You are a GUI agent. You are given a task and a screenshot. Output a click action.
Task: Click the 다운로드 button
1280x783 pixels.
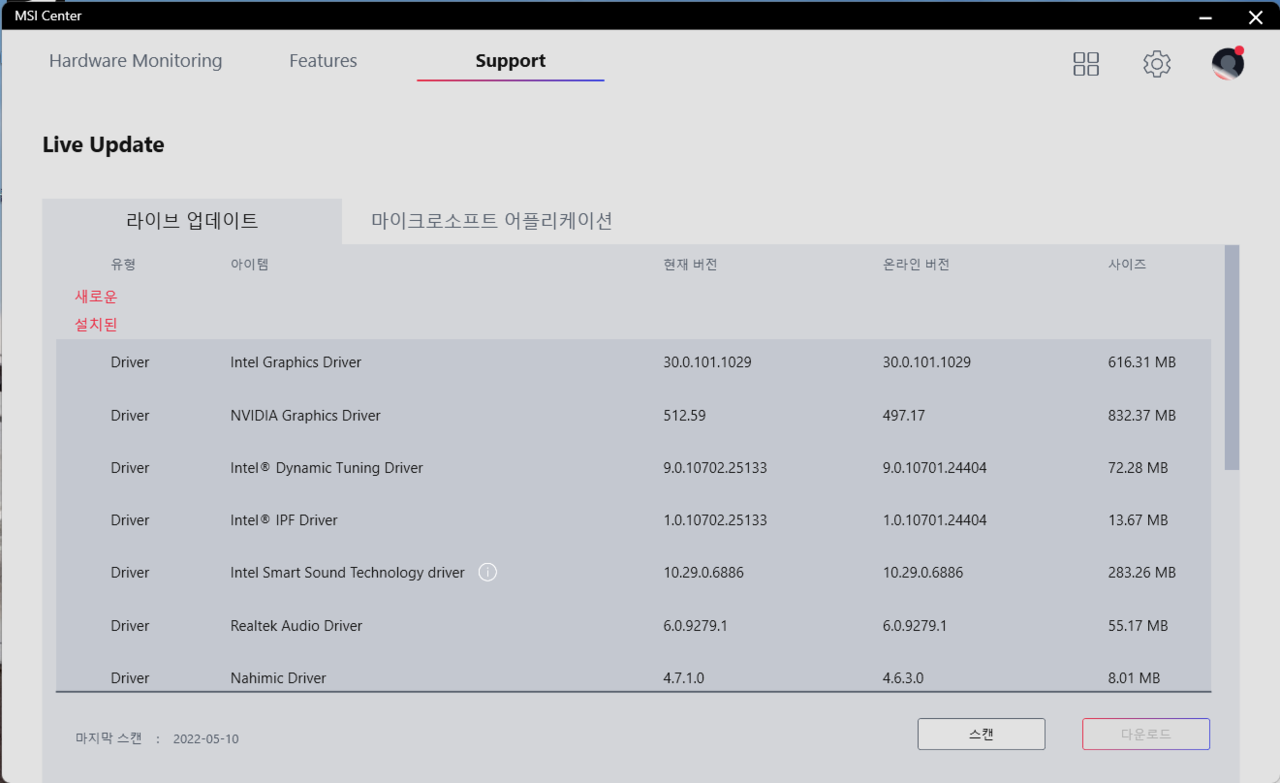coord(1145,734)
